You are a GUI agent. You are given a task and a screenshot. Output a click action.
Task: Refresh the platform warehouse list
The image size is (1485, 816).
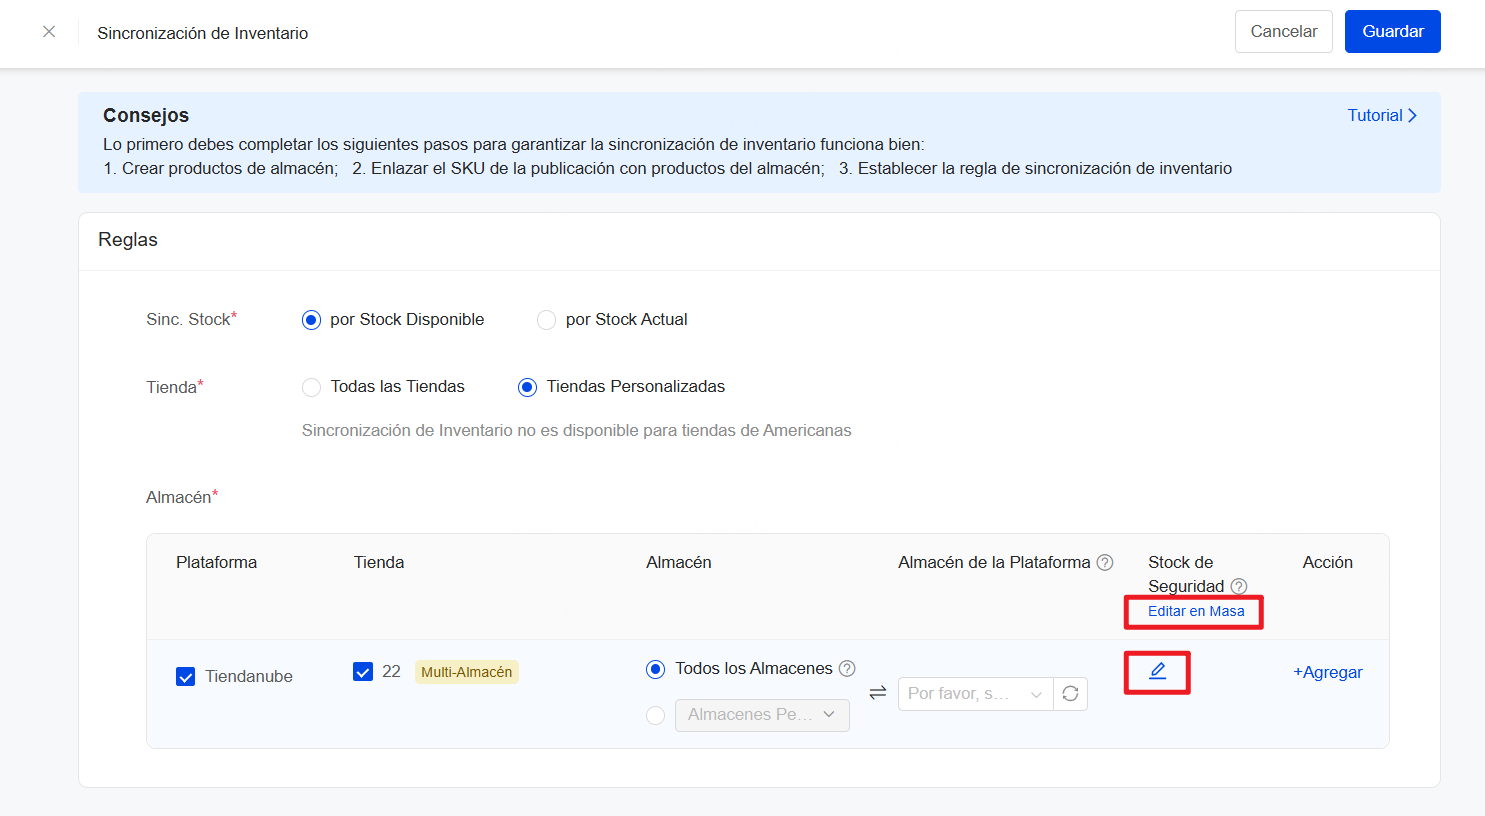[x=1070, y=693]
